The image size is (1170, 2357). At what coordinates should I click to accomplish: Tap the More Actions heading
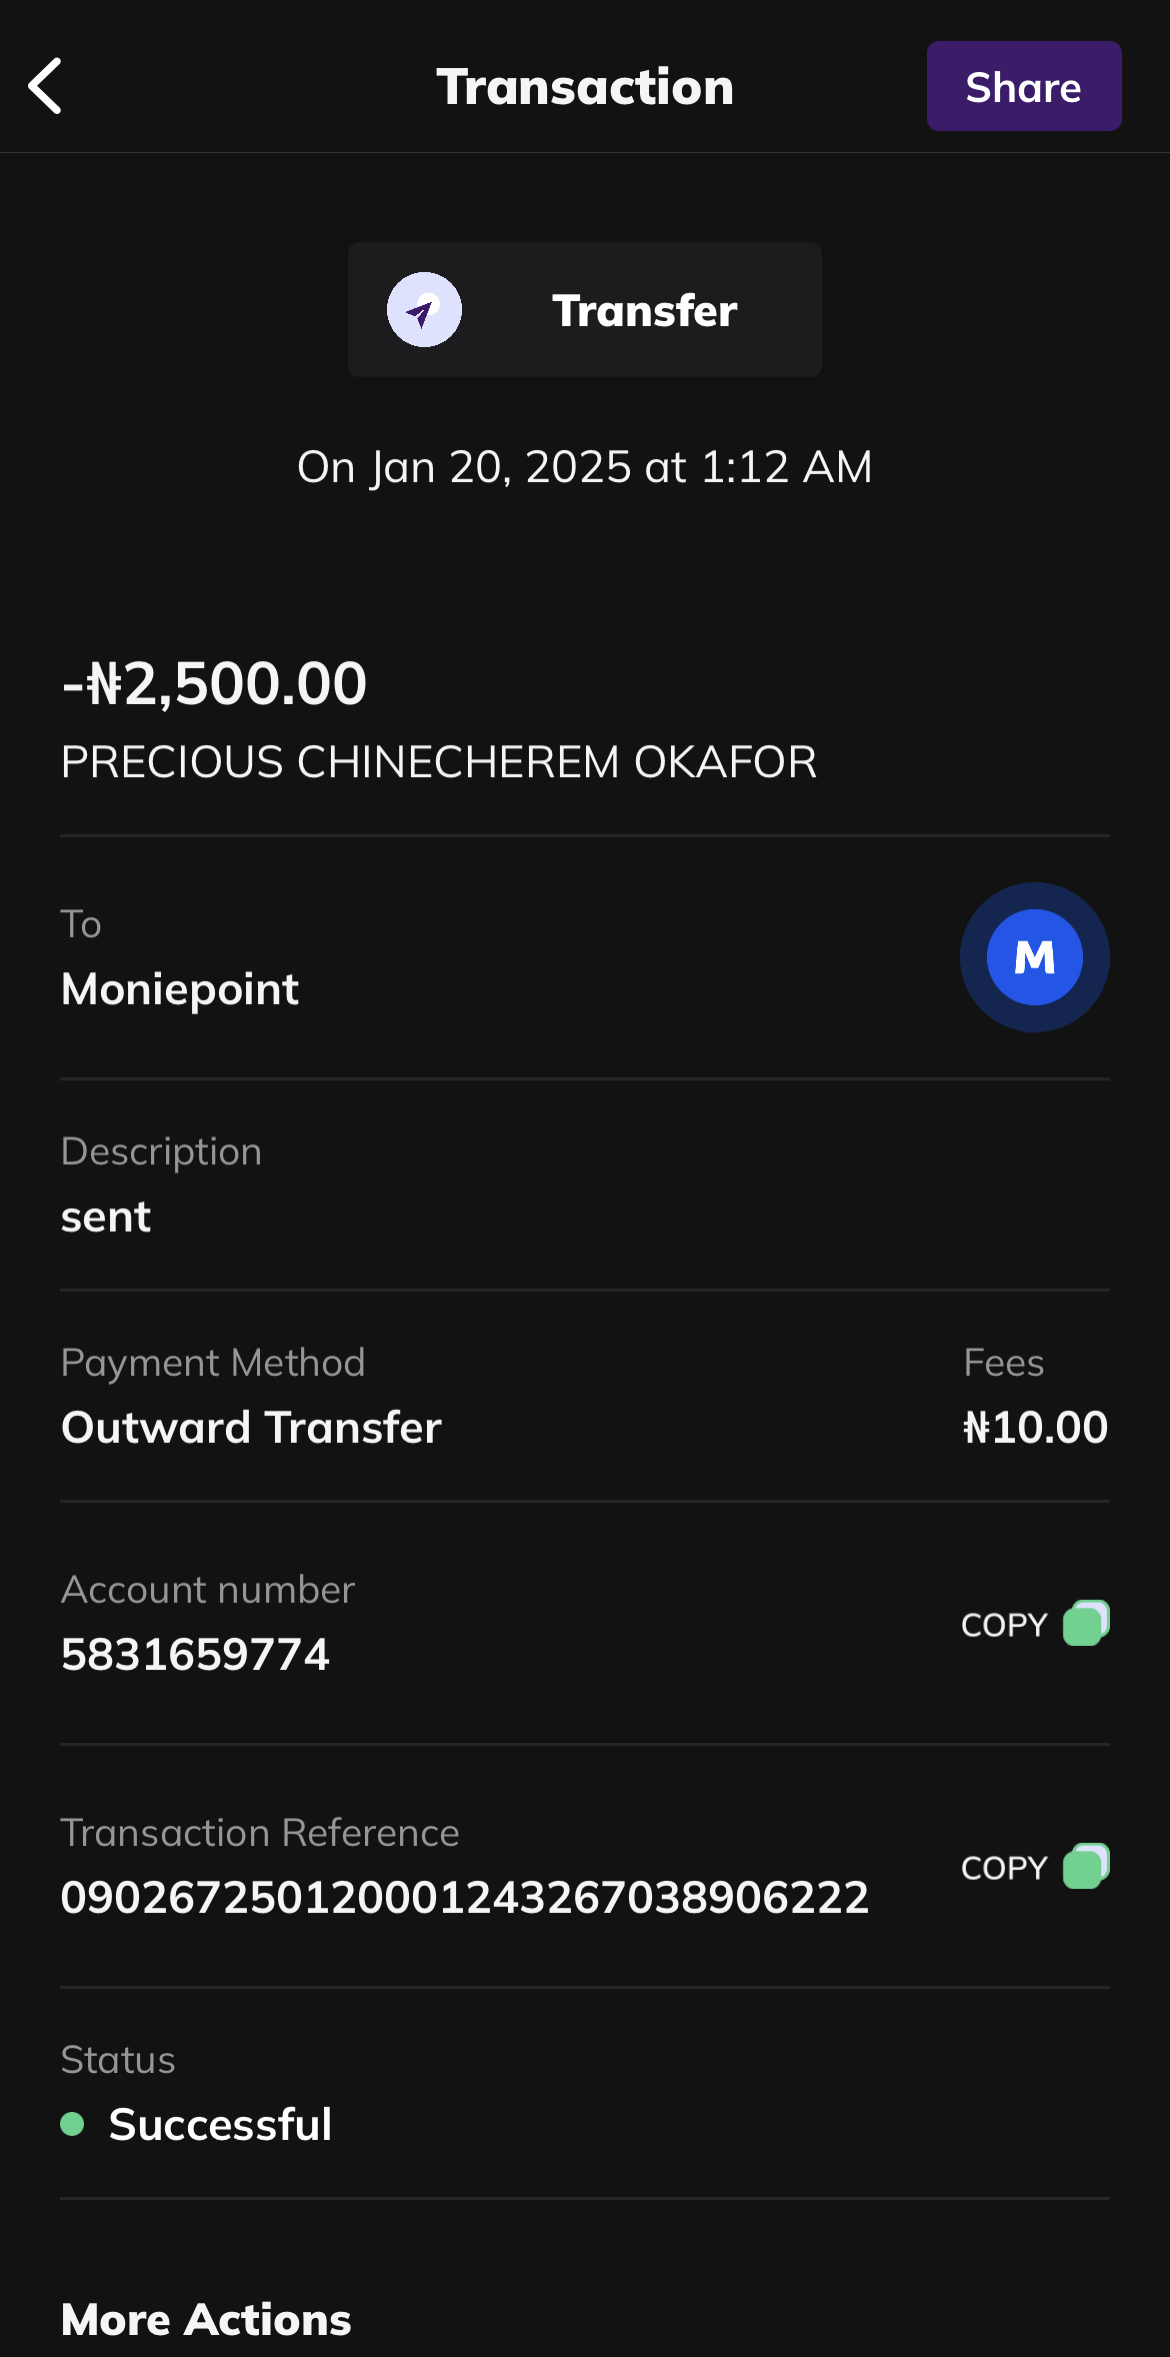click(x=206, y=2319)
